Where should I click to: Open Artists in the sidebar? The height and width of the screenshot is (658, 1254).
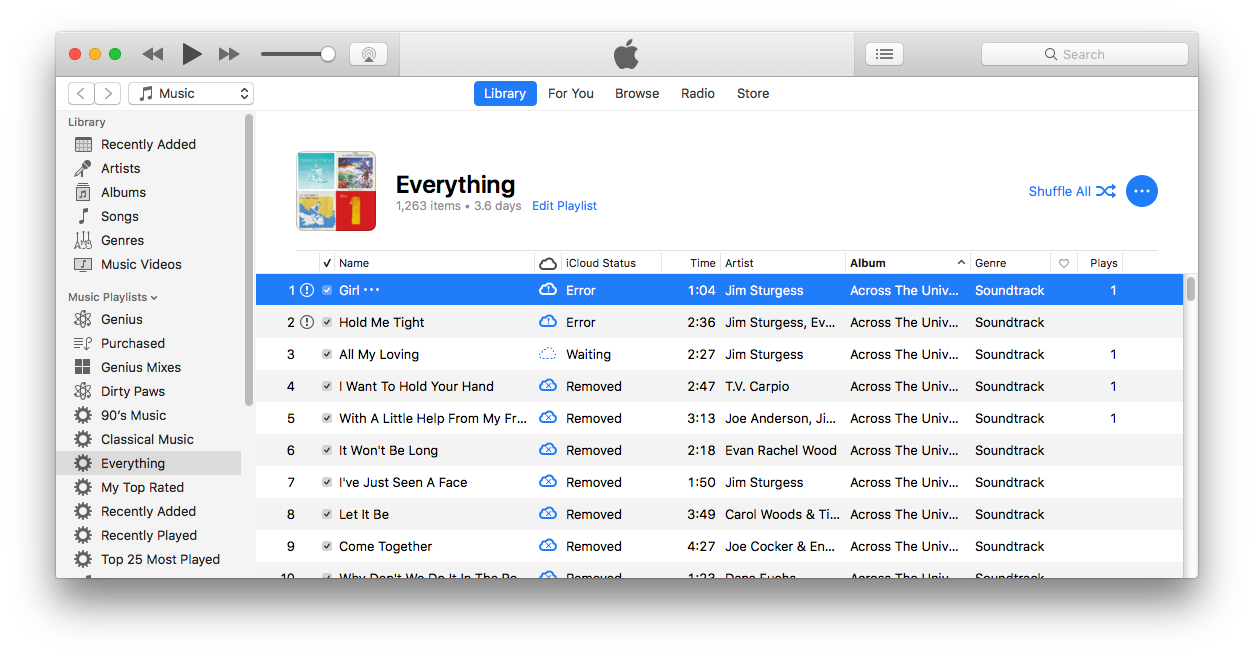pos(120,168)
